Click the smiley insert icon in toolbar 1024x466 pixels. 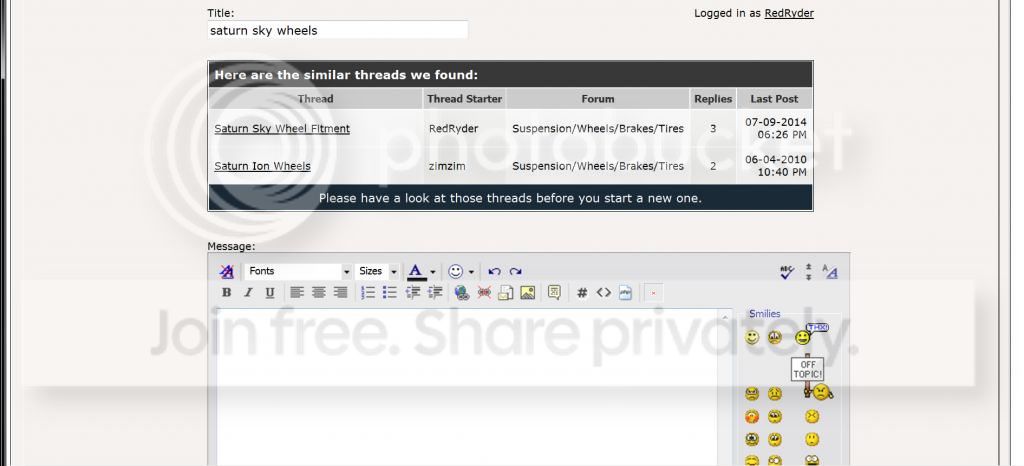pos(456,272)
